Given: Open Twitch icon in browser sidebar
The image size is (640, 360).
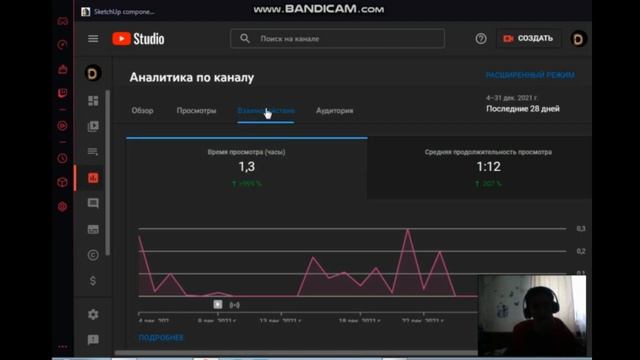Looking at the screenshot, I should pyautogui.click(x=62, y=93).
